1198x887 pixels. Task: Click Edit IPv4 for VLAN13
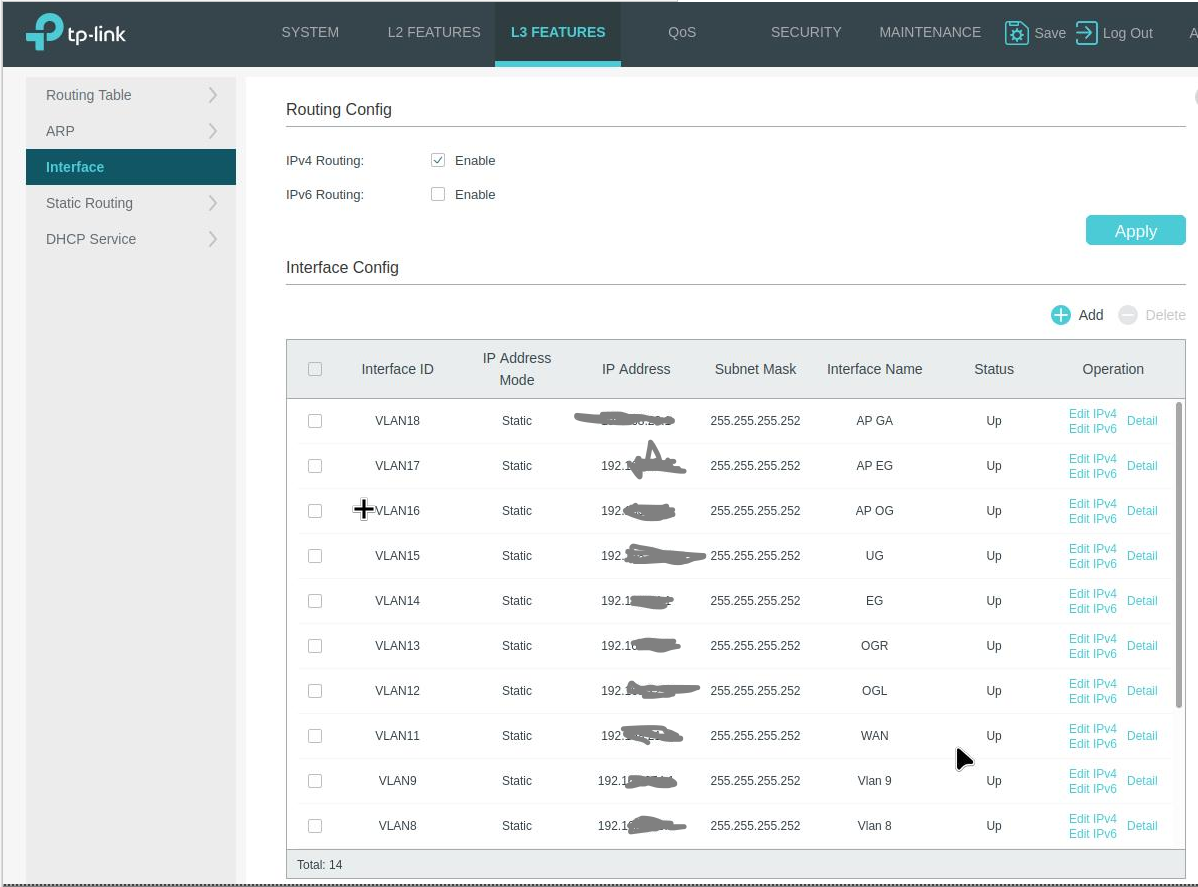[x=1093, y=639]
